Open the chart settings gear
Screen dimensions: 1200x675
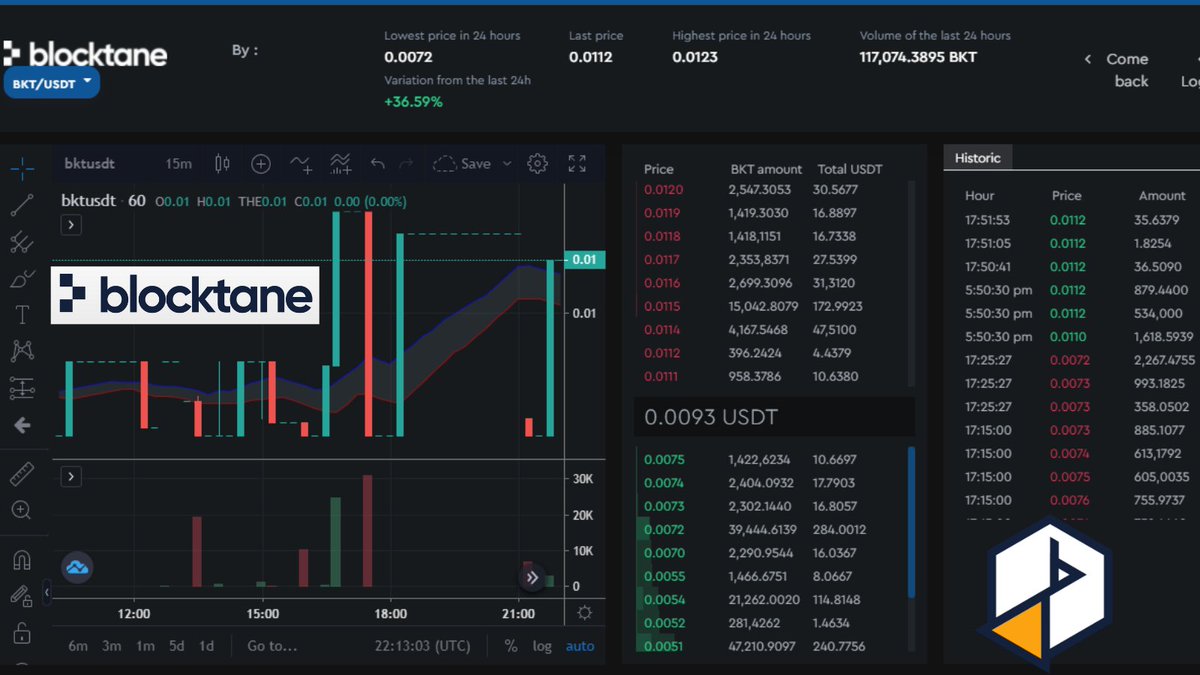[x=538, y=163]
